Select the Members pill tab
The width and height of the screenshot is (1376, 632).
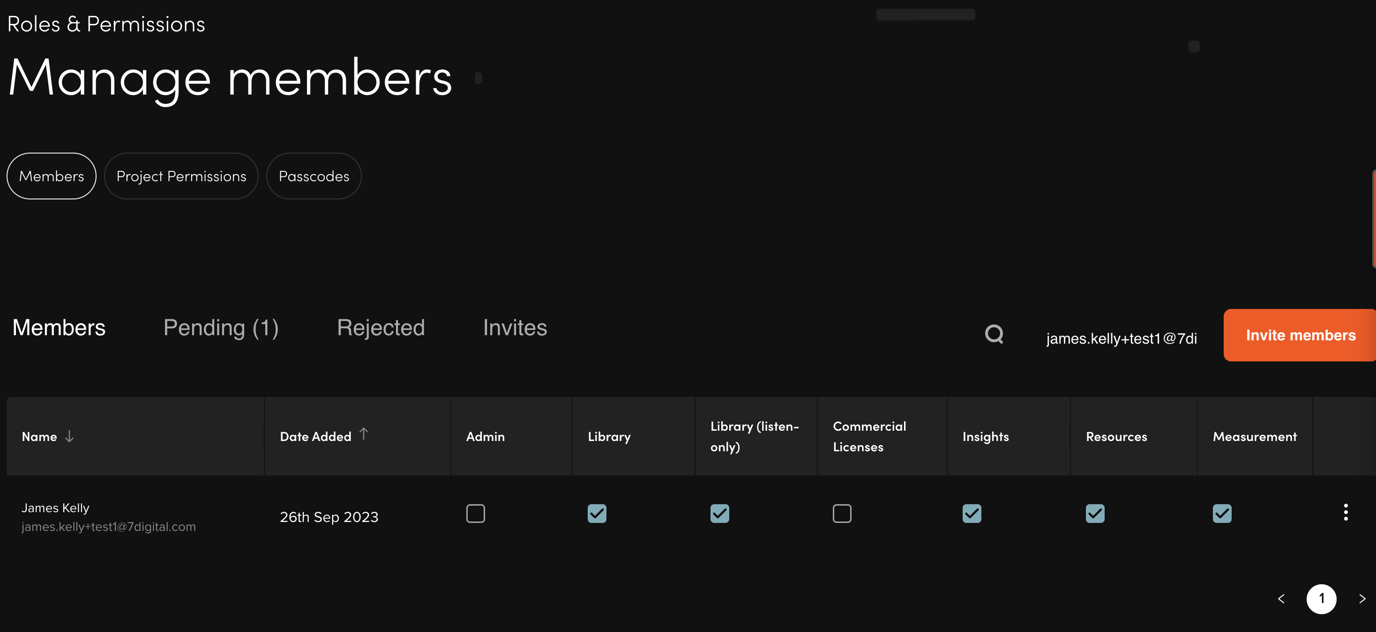point(52,176)
